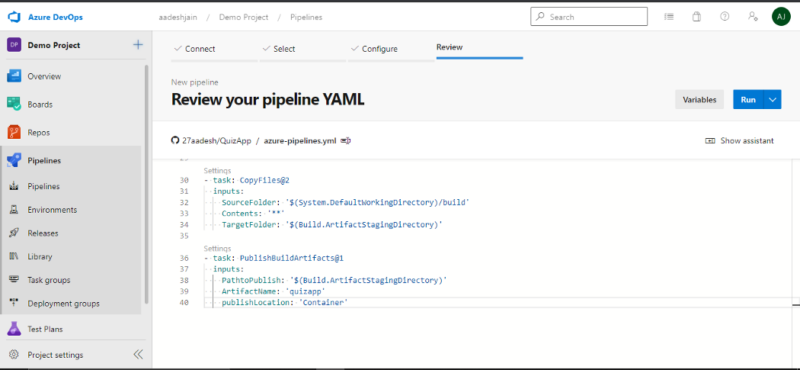
Task: Open Releases rocket icon
Action: click(x=14, y=233)
